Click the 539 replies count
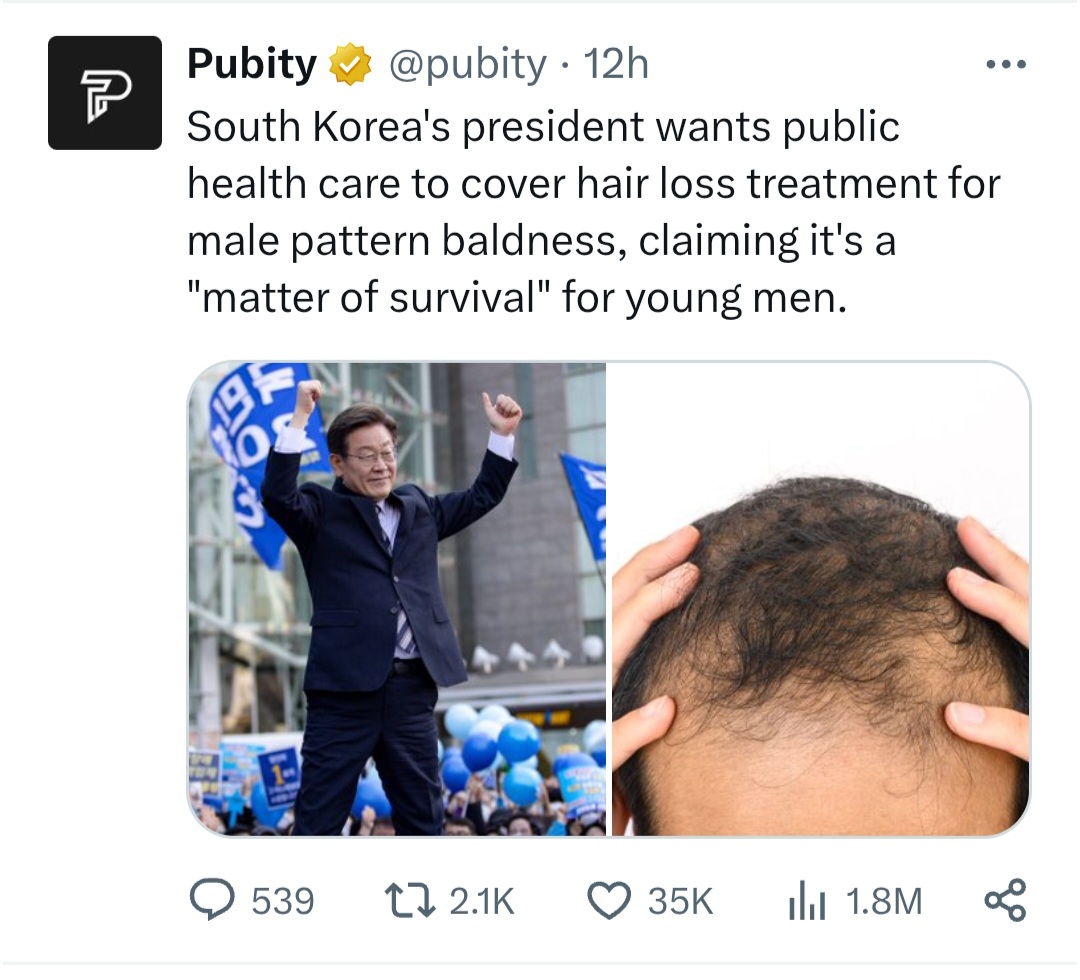This screenshot has height=980, width=1080. [282, 901]
